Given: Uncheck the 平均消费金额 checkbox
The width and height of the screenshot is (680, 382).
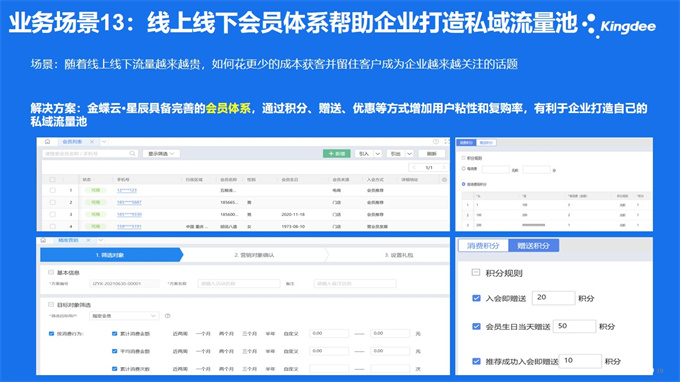Looking at the screenshot, I should [x=114, y=351].
